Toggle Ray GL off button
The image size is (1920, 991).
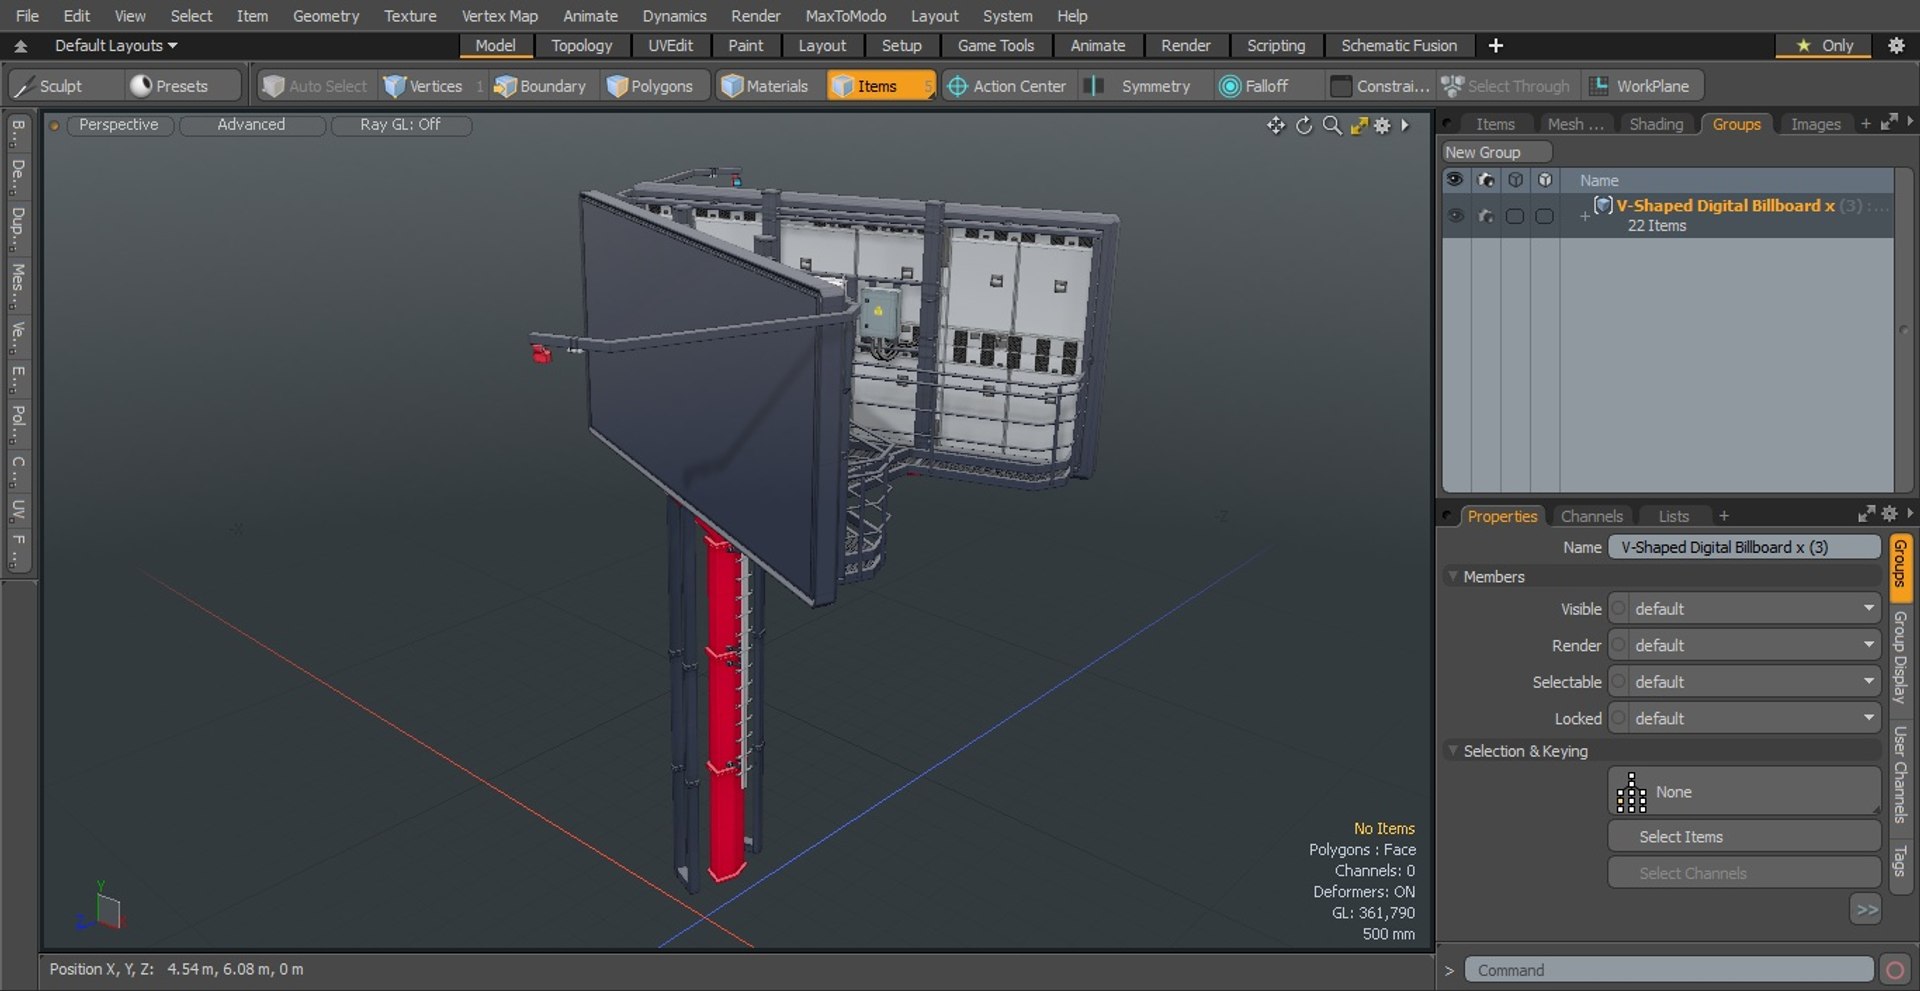tap(400, 125)
